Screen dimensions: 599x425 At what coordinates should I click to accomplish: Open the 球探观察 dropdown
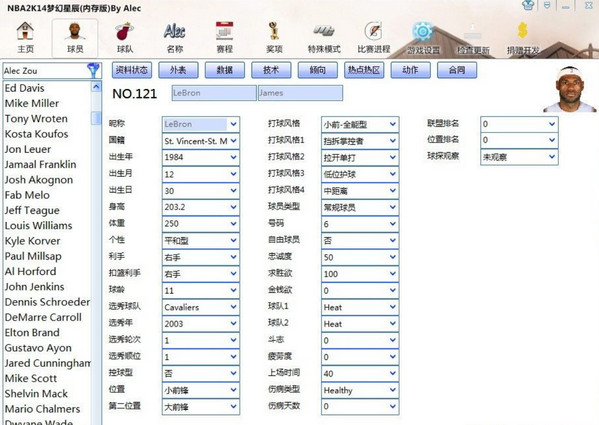tap(519, 157)
